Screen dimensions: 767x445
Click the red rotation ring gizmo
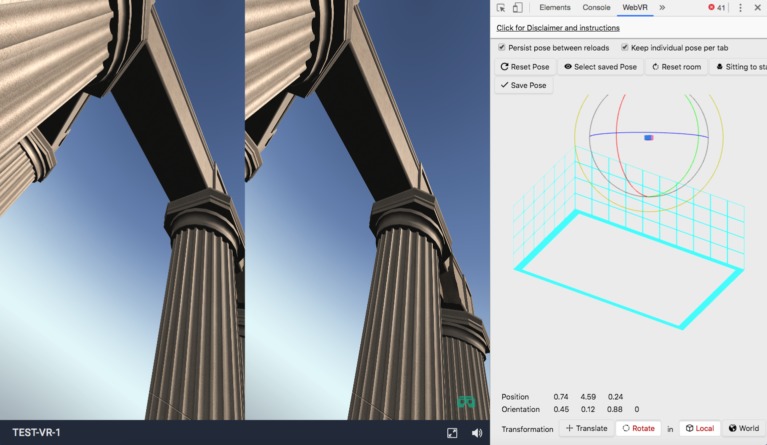point(617,132)
